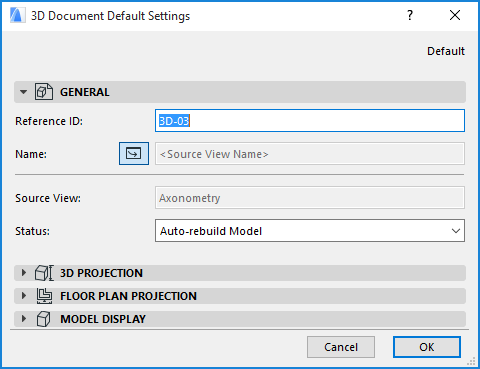The height and width of the screenshot is (369, 480).
Task: Click the FLOOR PLAN PROJECTION title
Action: [x=128, y=296]
